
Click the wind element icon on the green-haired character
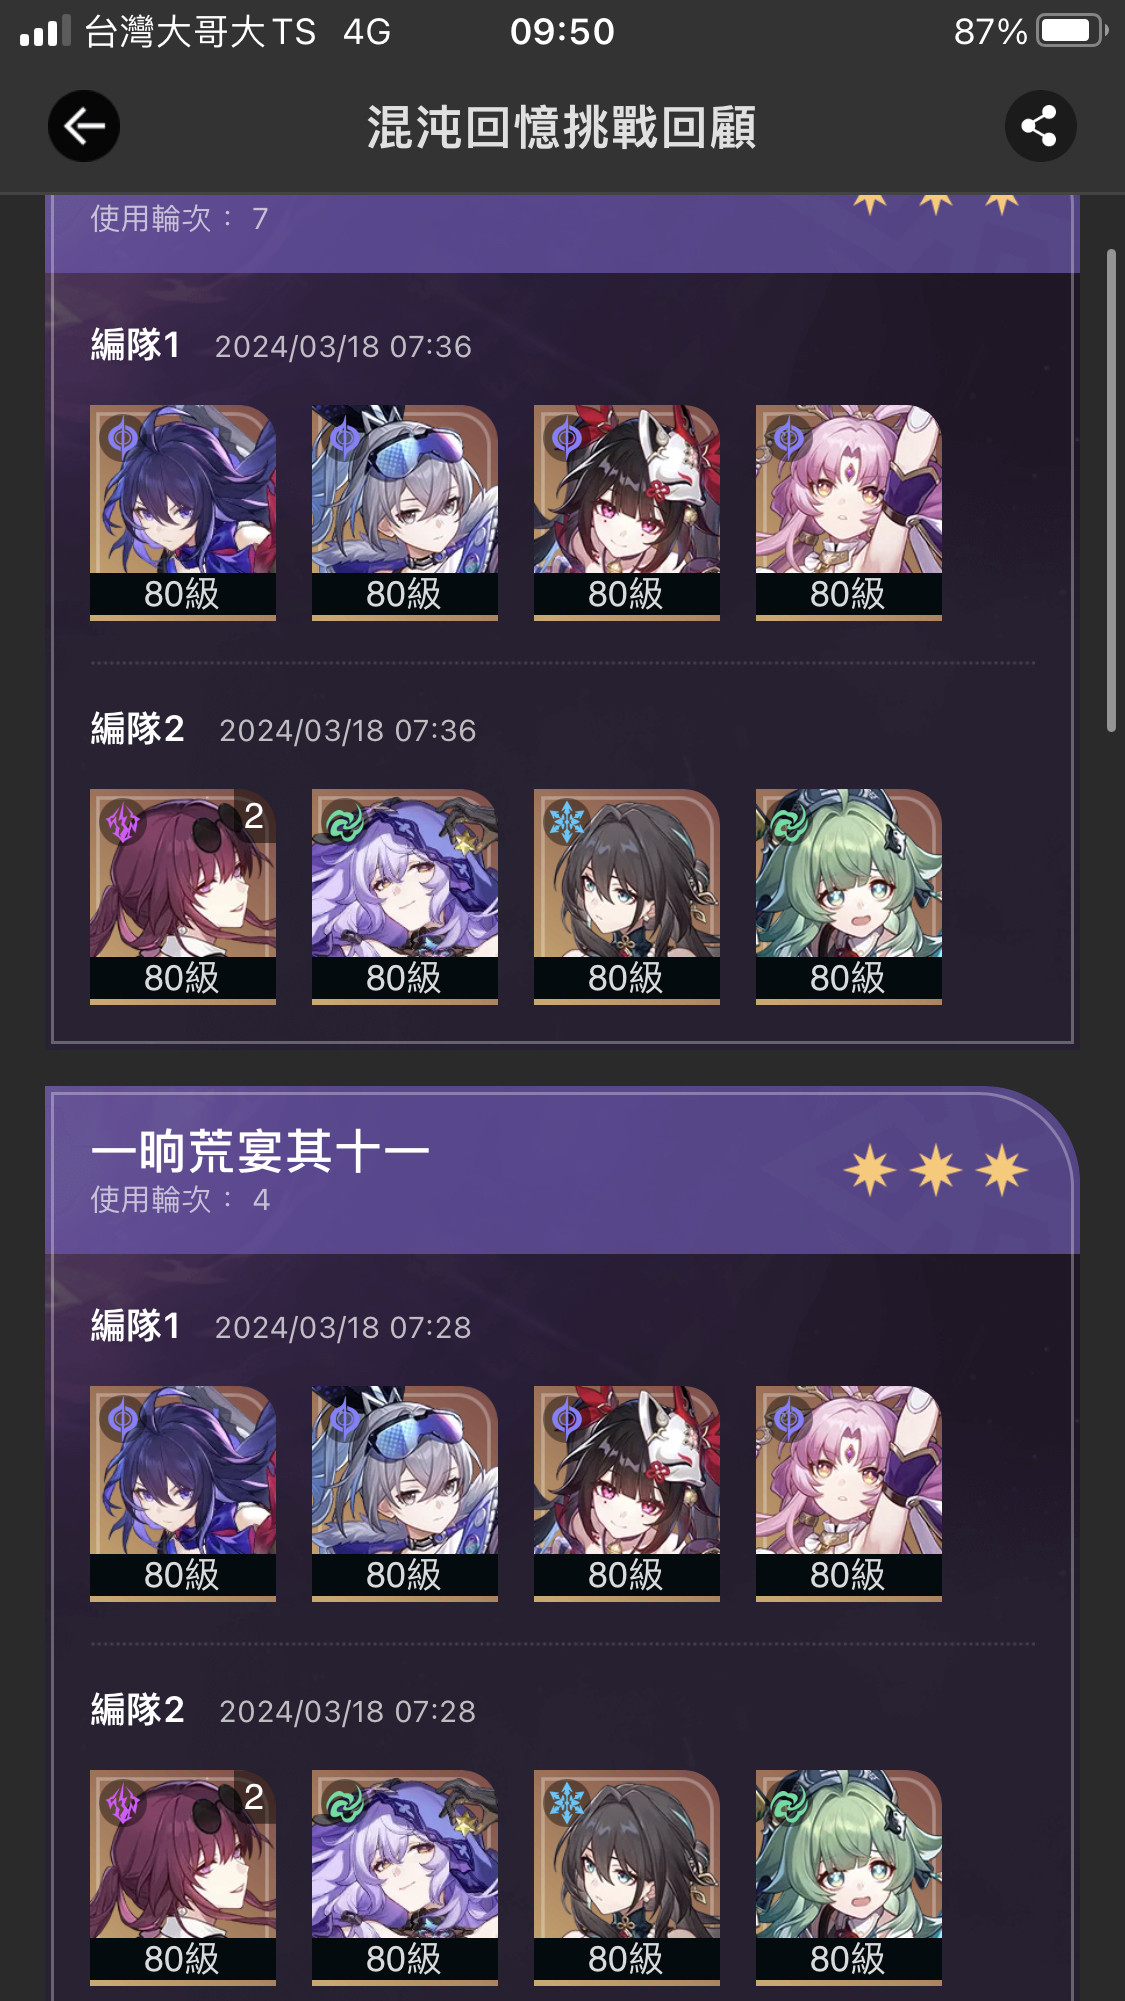789,823
